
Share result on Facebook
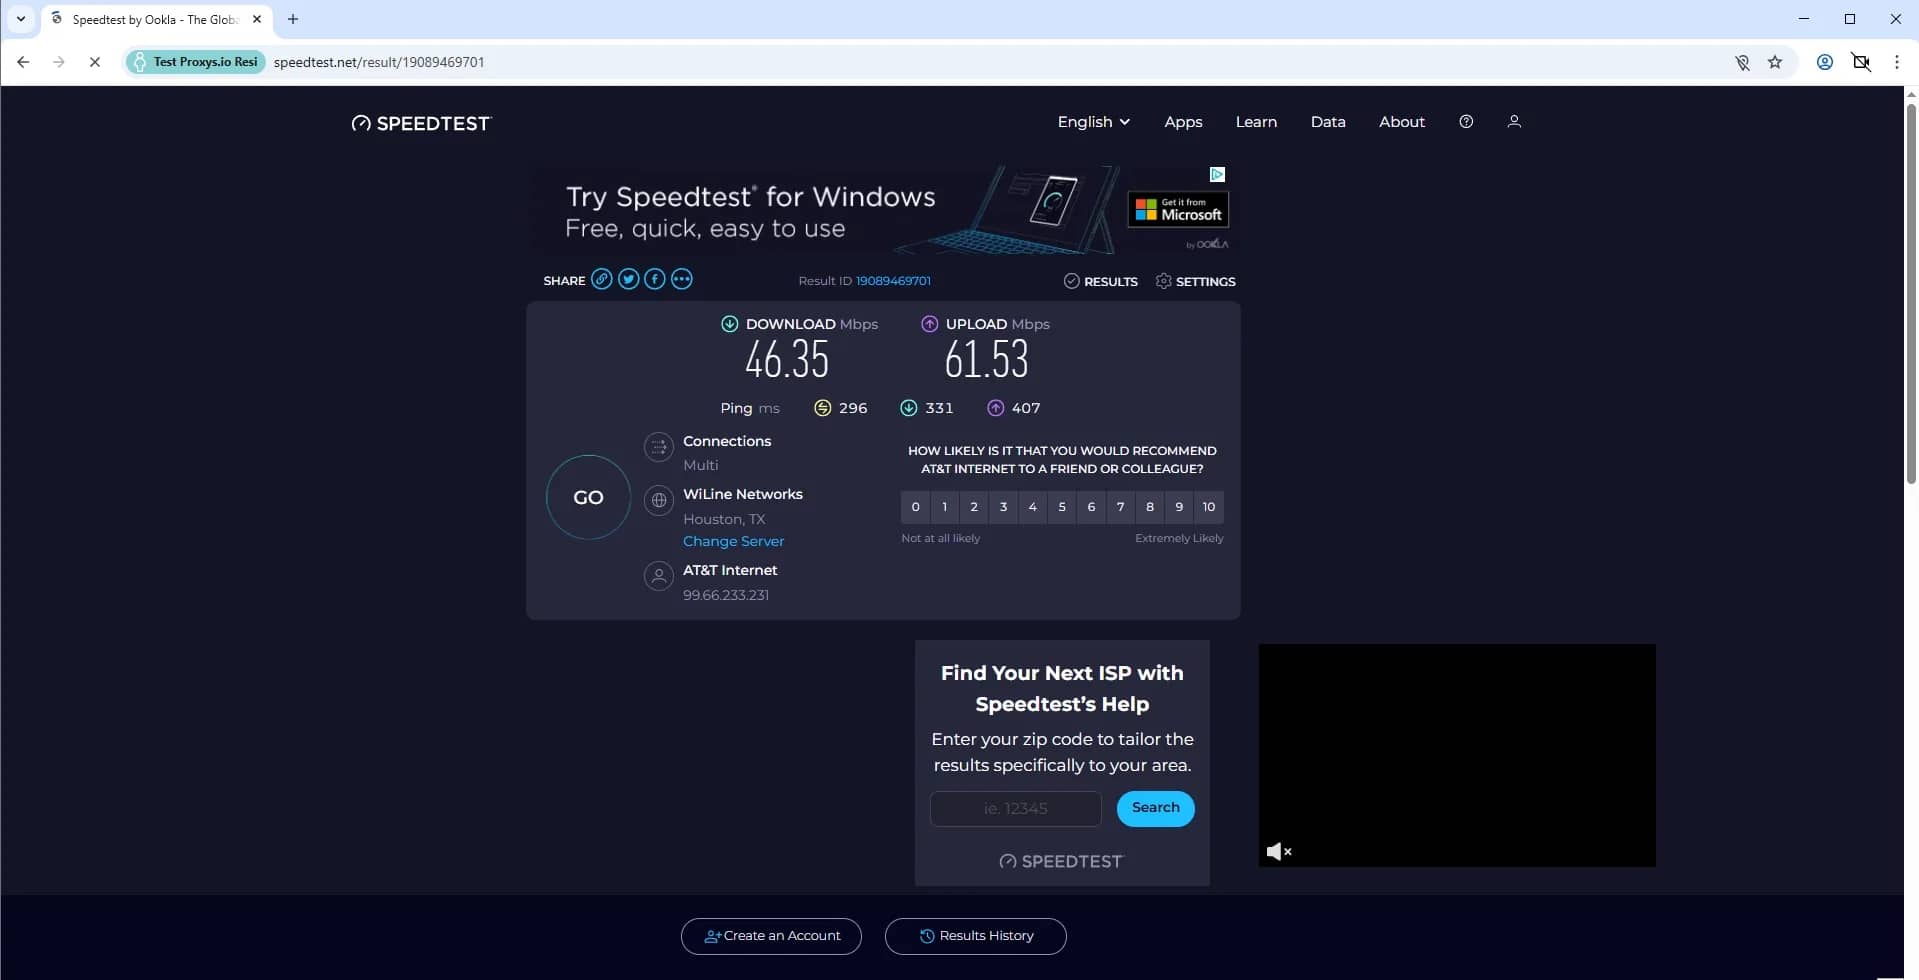click(x=655, y=279)
